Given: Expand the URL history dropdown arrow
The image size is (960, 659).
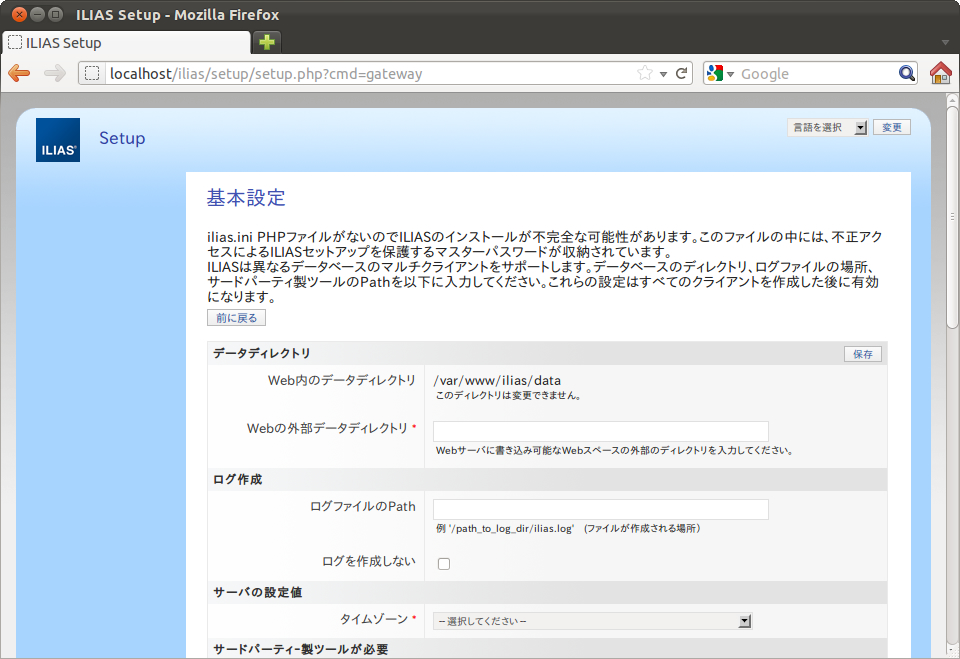Looking at the screenshot, I should tap(663, 74).
